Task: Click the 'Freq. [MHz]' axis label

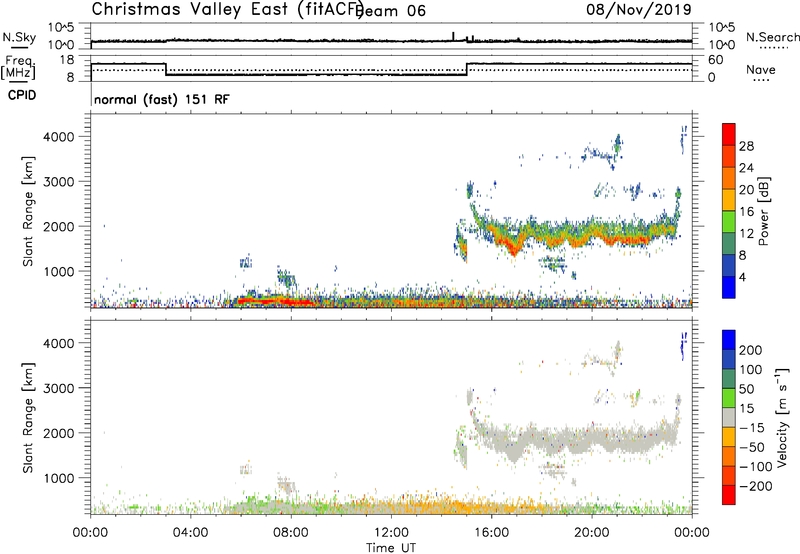Action: (x=18, y=68)
